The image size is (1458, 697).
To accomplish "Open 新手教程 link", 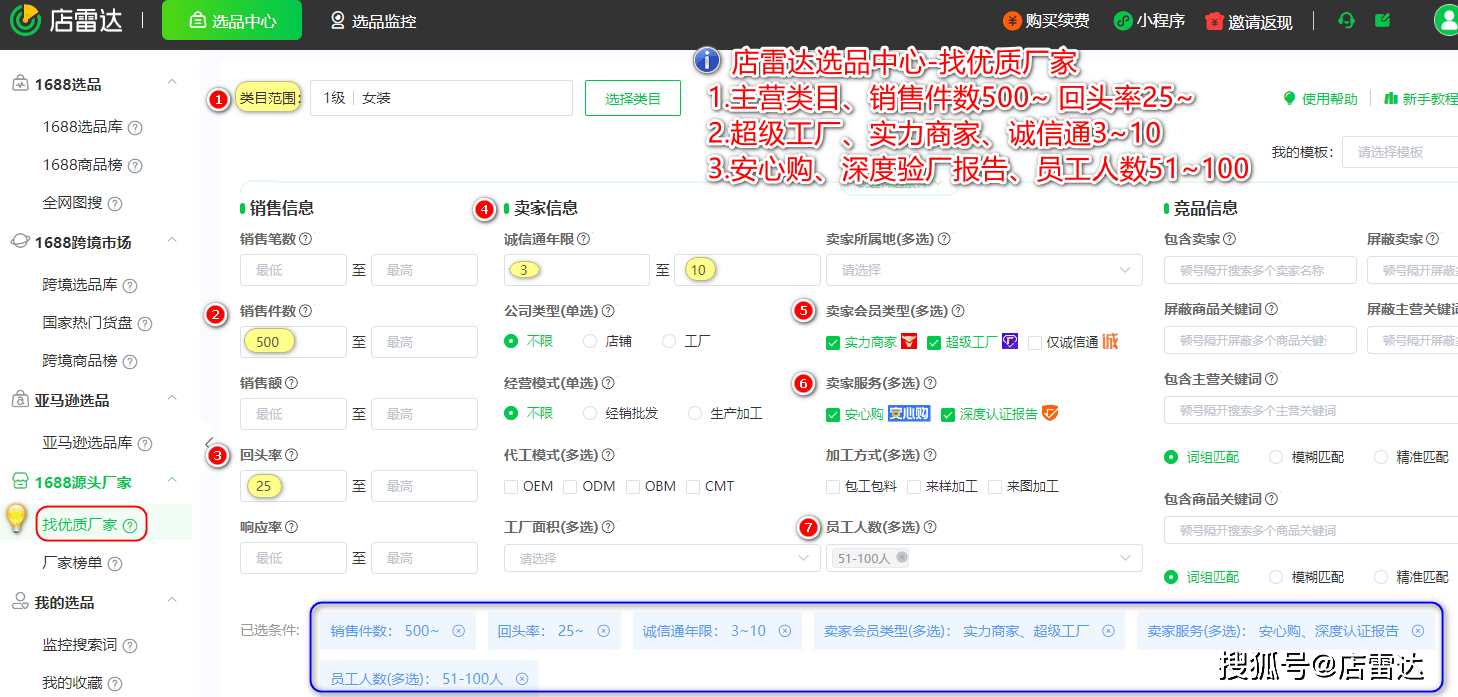I will [1421, 98].
